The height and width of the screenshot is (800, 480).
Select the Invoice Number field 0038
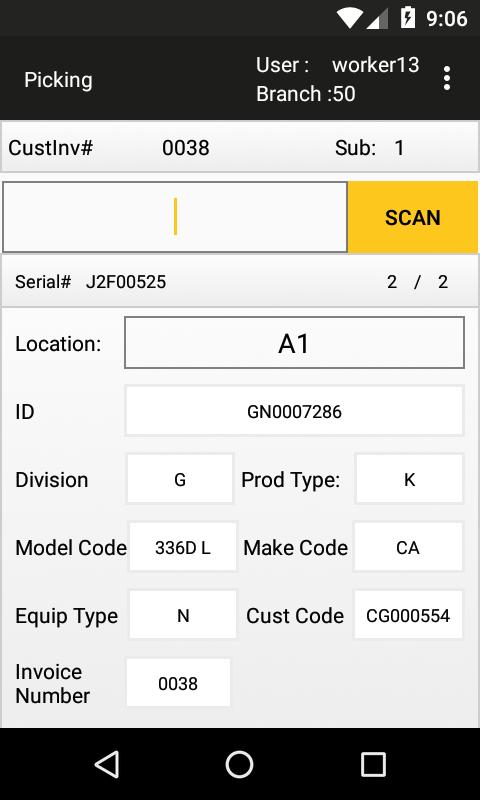(178, 683)
